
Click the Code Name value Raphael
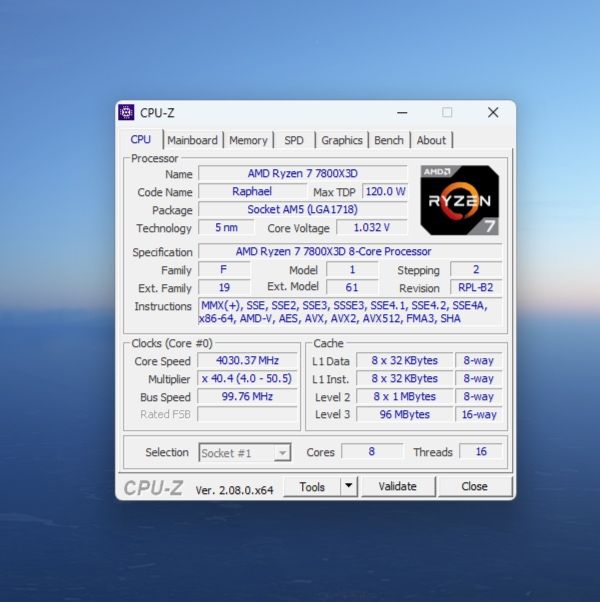[252, 191]
